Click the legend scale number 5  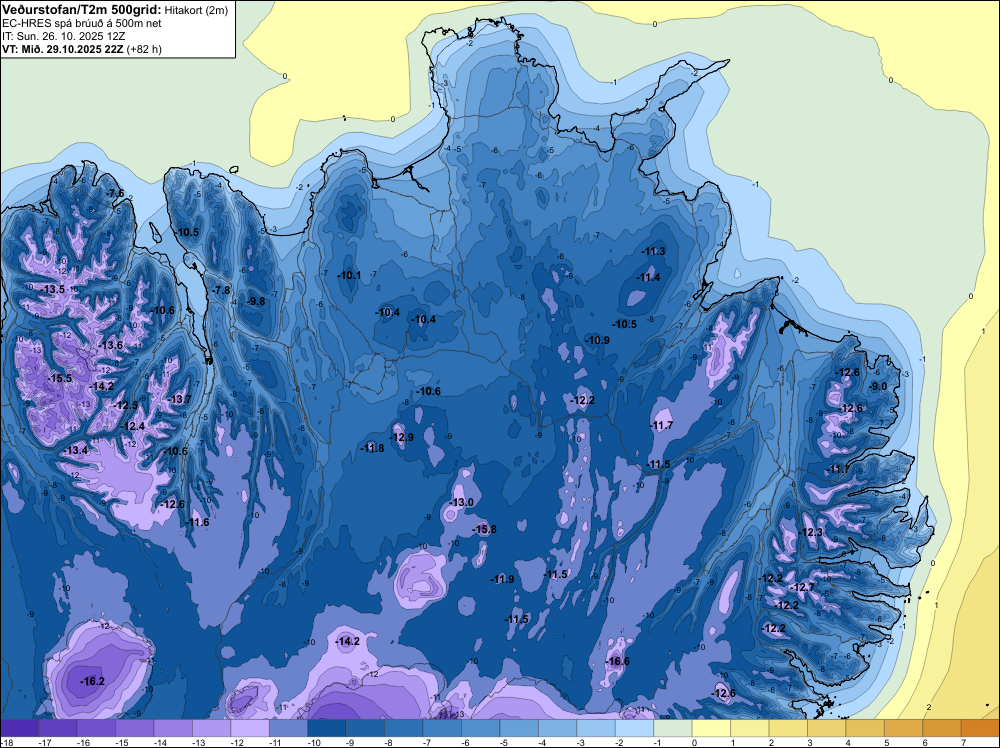pyautogui.click(x=886, y=742)
